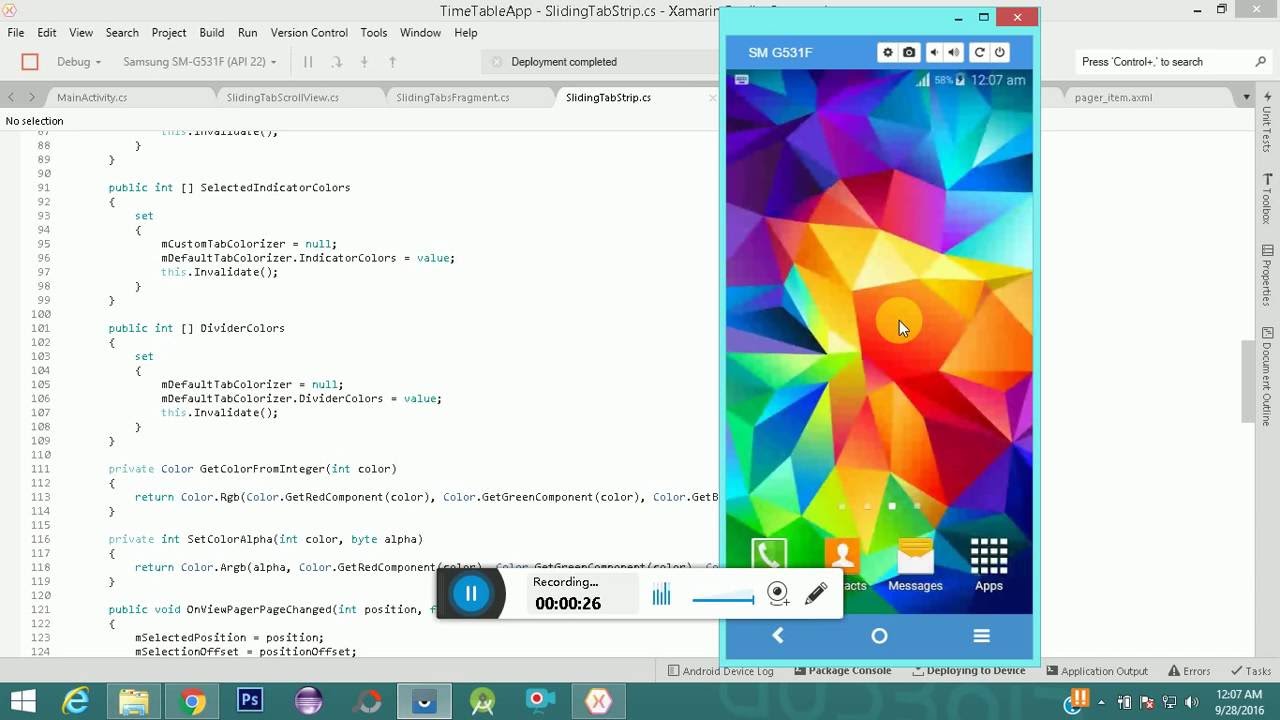Show hidden system tray icons
The height and width of the screenshot is (720, 1280).
(x=1102, y=701)
